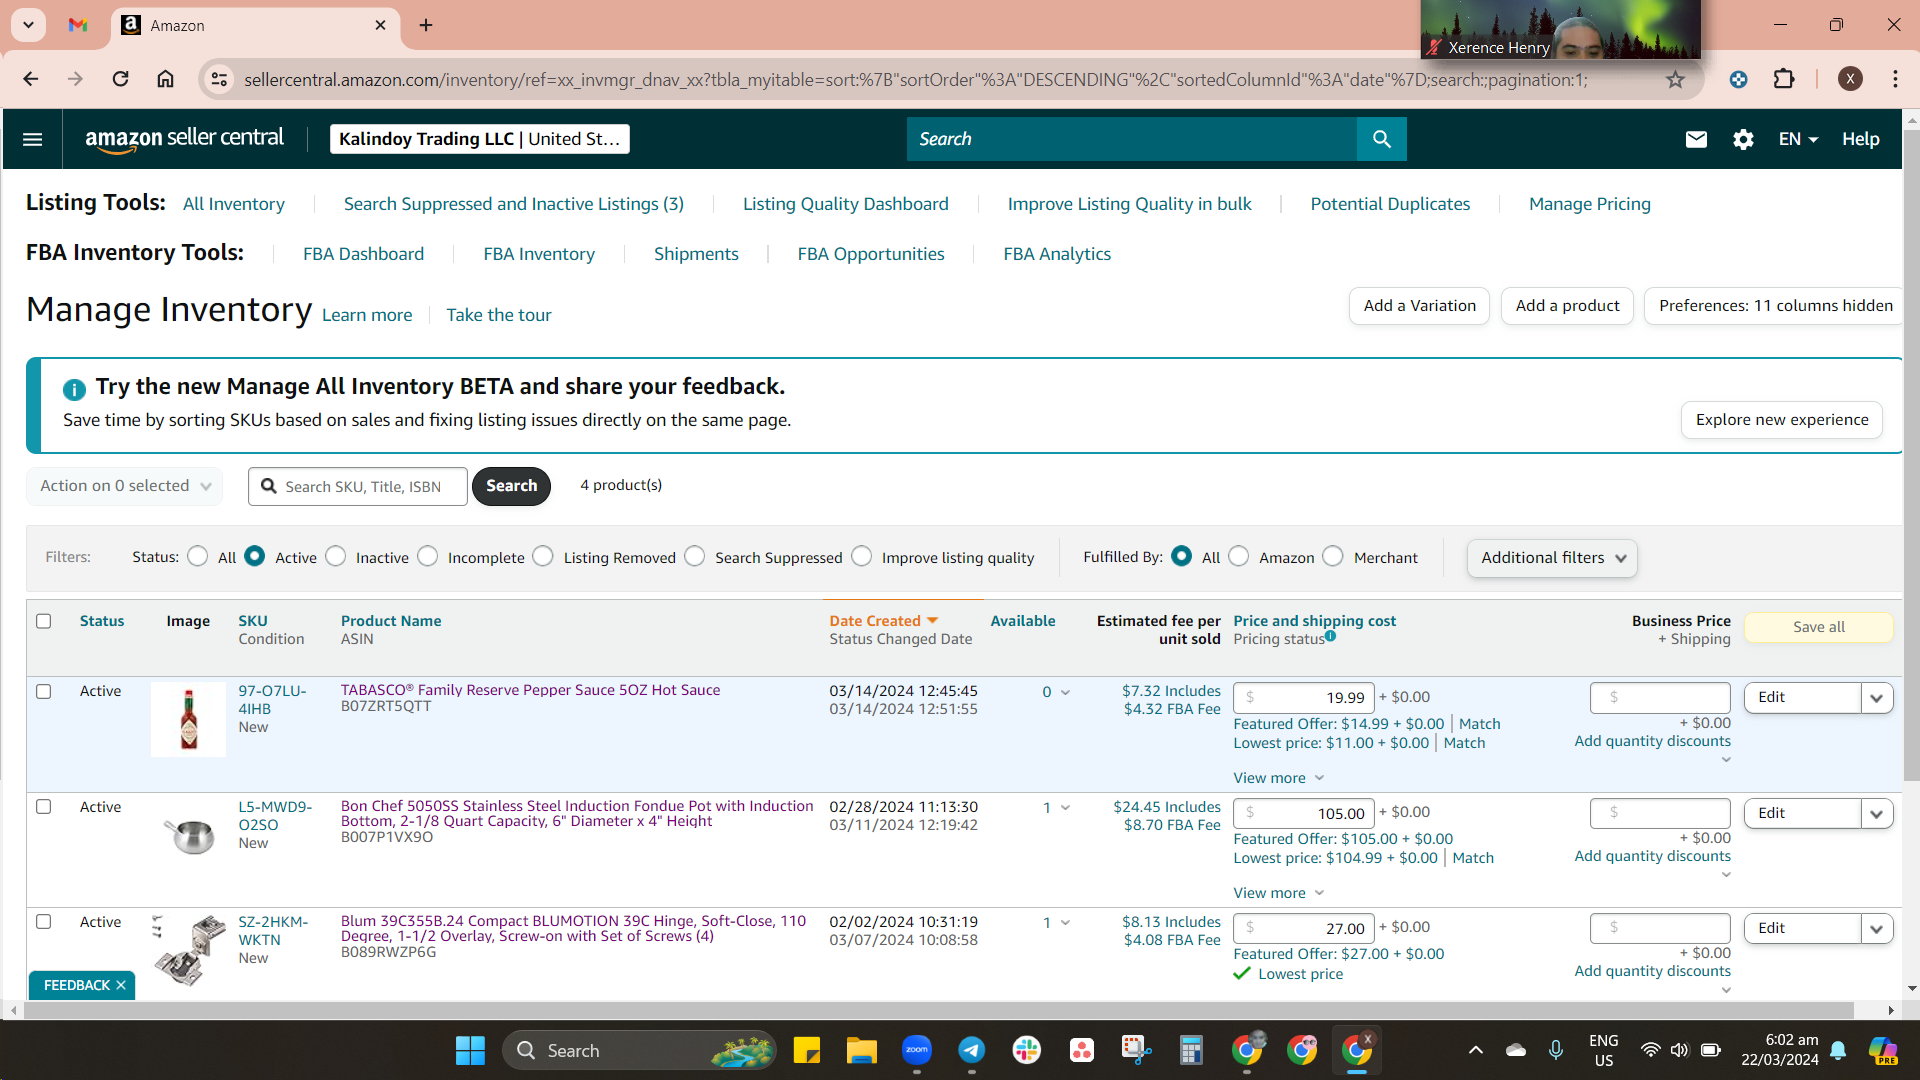Go back to the previous page
This screenshot has width=1920, height=1080.
[x=31, y=79]
